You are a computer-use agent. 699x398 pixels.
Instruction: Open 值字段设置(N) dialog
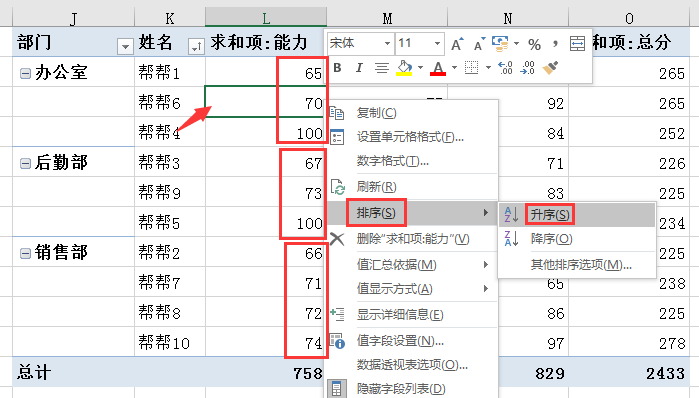tap(412, 341)
